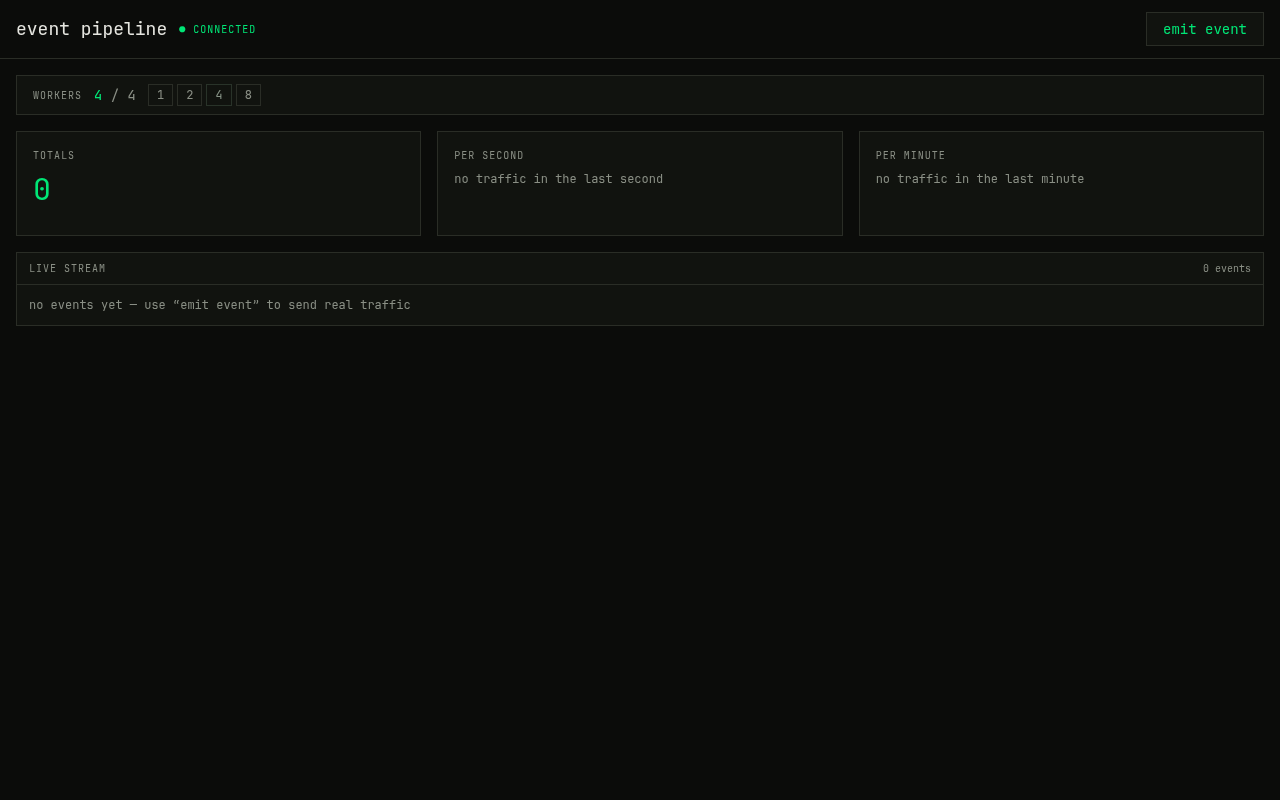Screen dimensions: 1280x800
Task: Click "no traffic in the last second"
Action: point(558,180)
